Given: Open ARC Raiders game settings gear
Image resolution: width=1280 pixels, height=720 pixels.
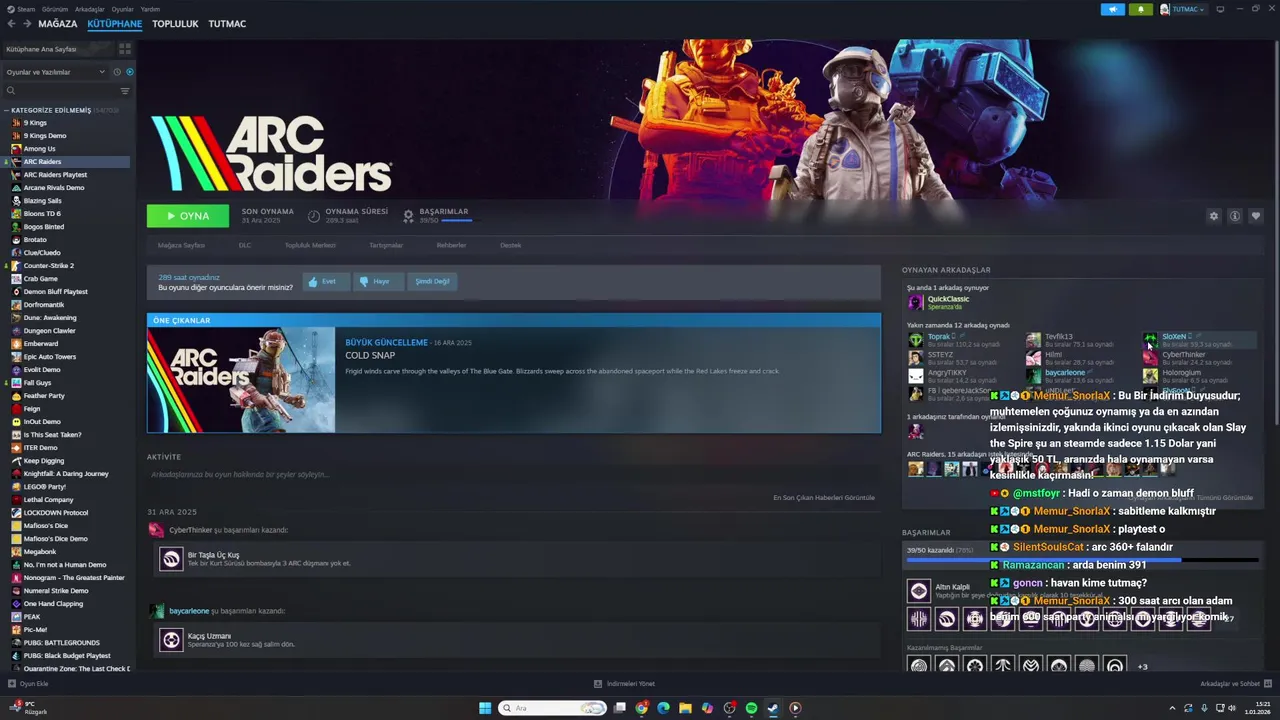Looking at the screenshot, I should click(1214, 216).
